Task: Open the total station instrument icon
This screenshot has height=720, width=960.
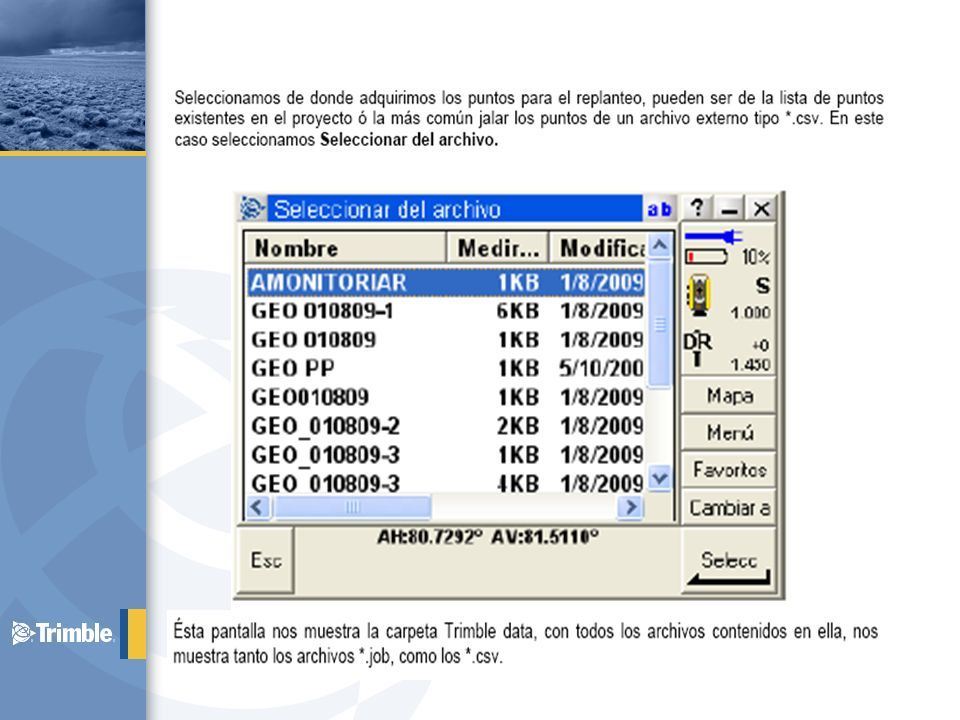Action: [699, 295]
